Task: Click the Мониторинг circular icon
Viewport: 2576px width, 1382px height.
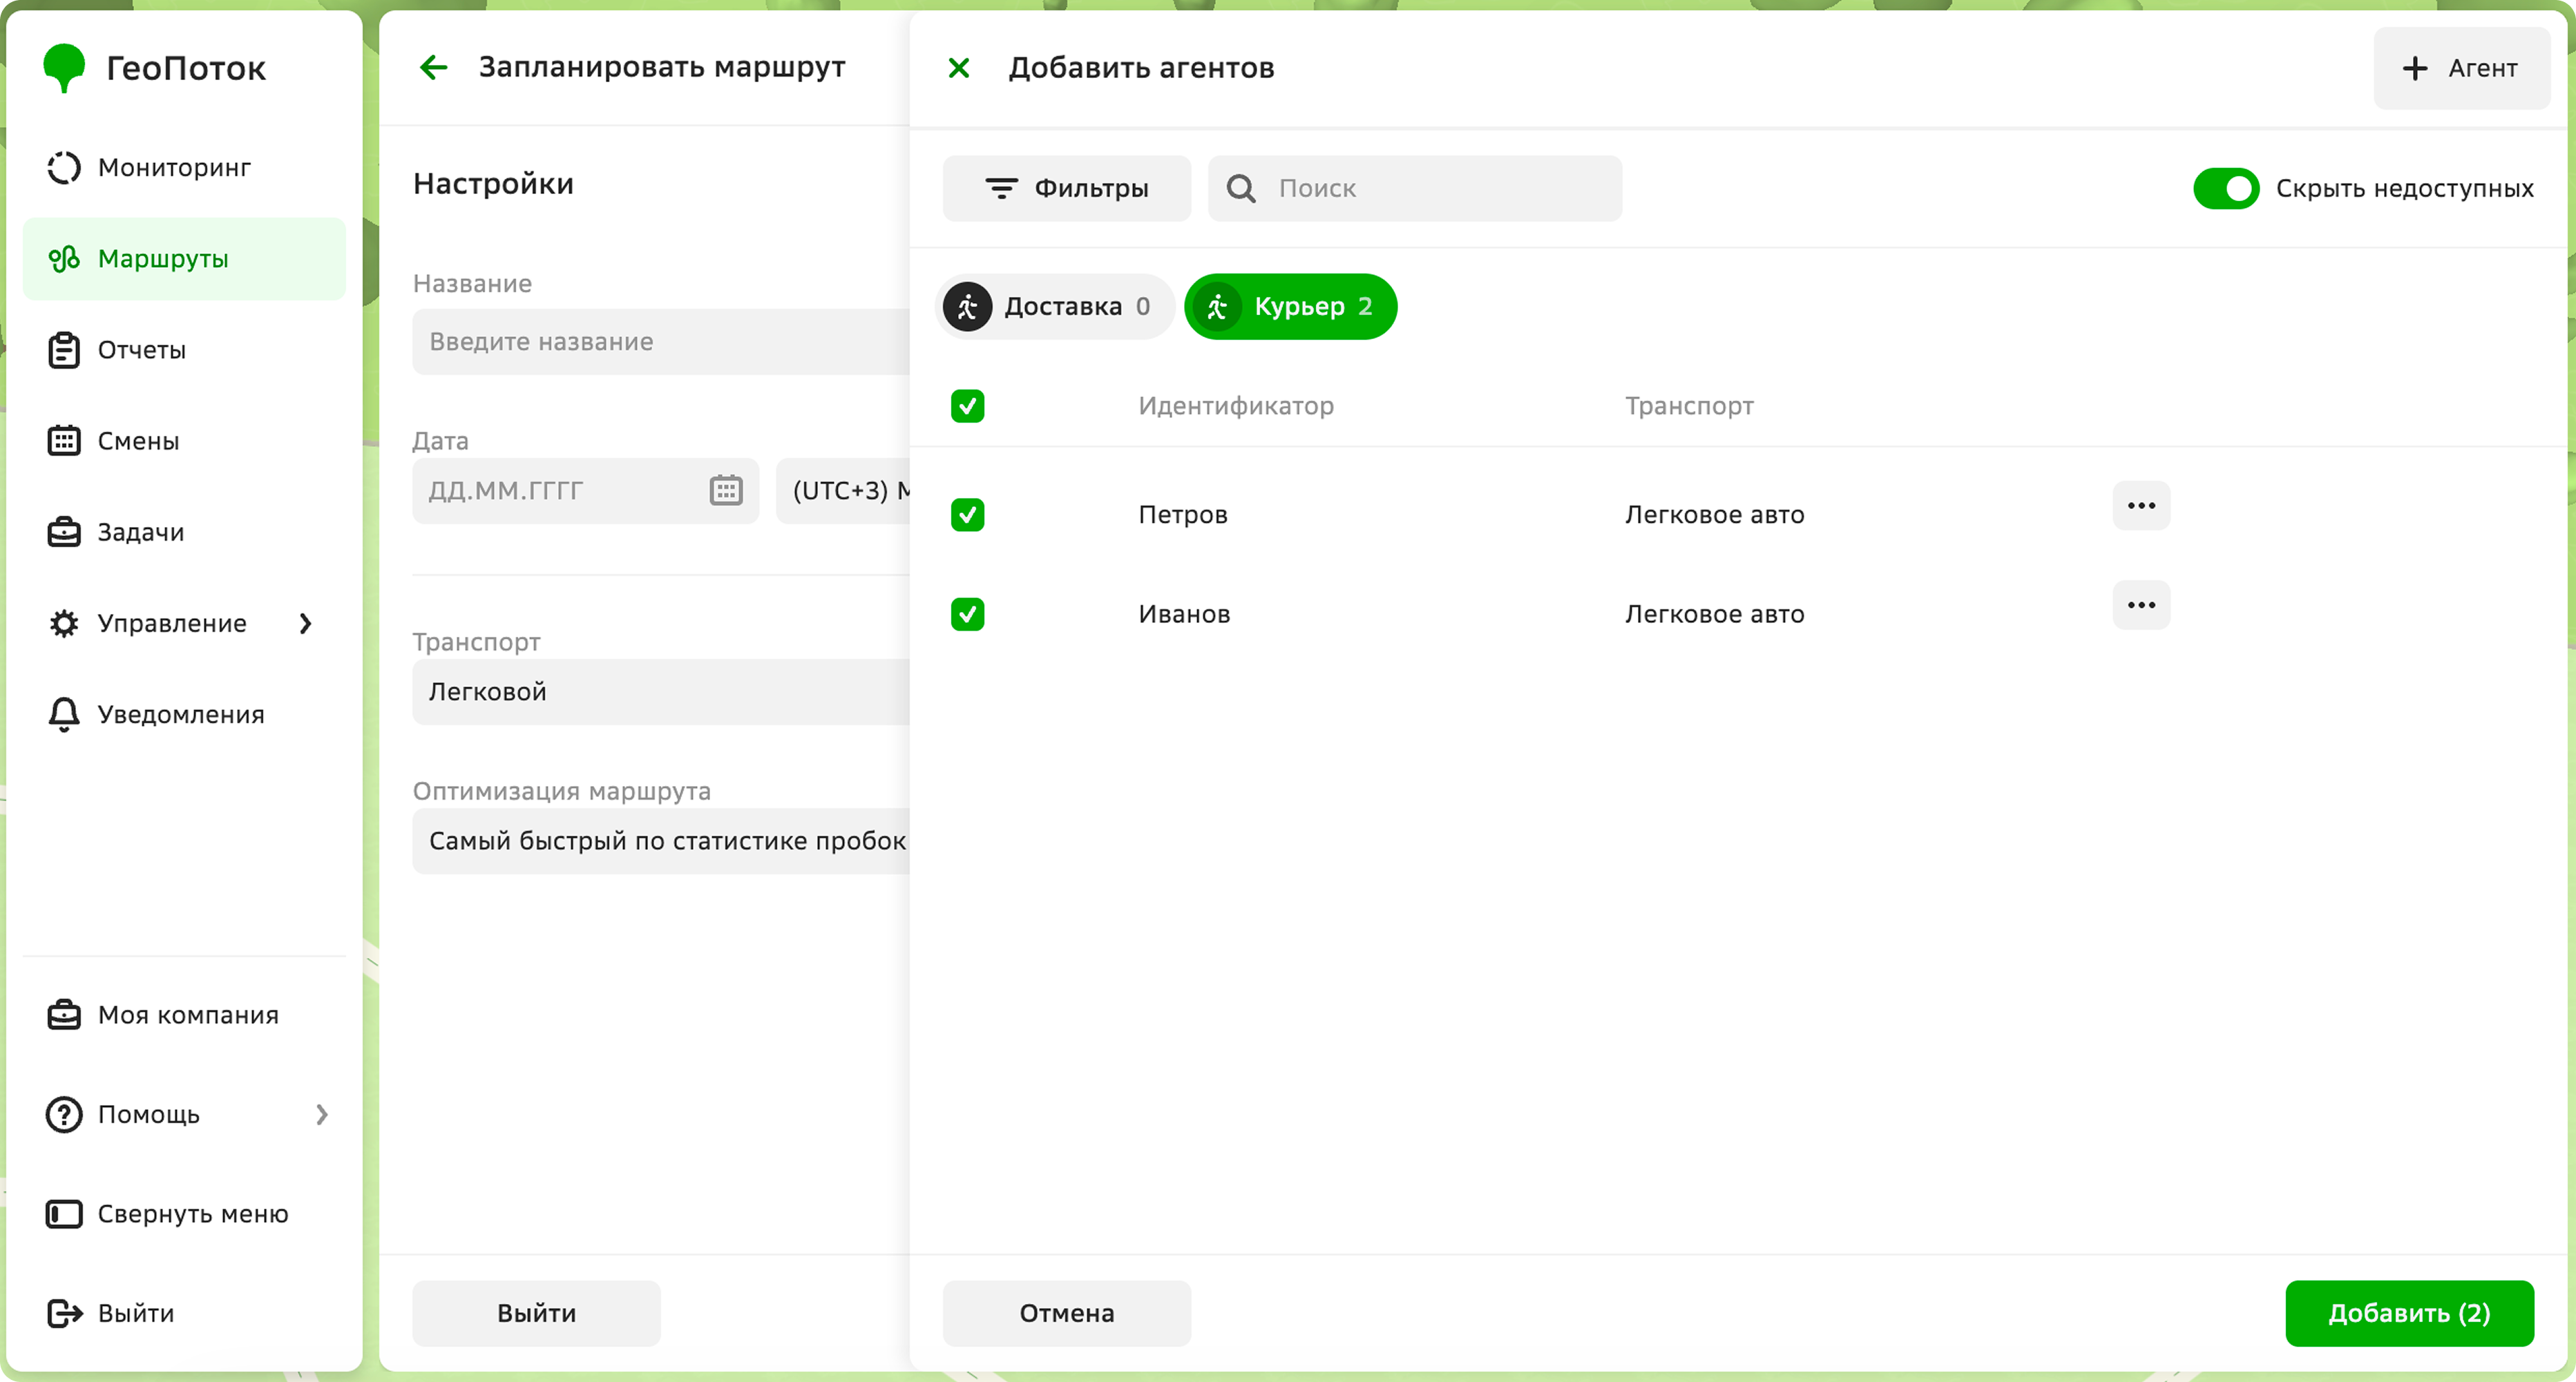Action: [64, 167]
